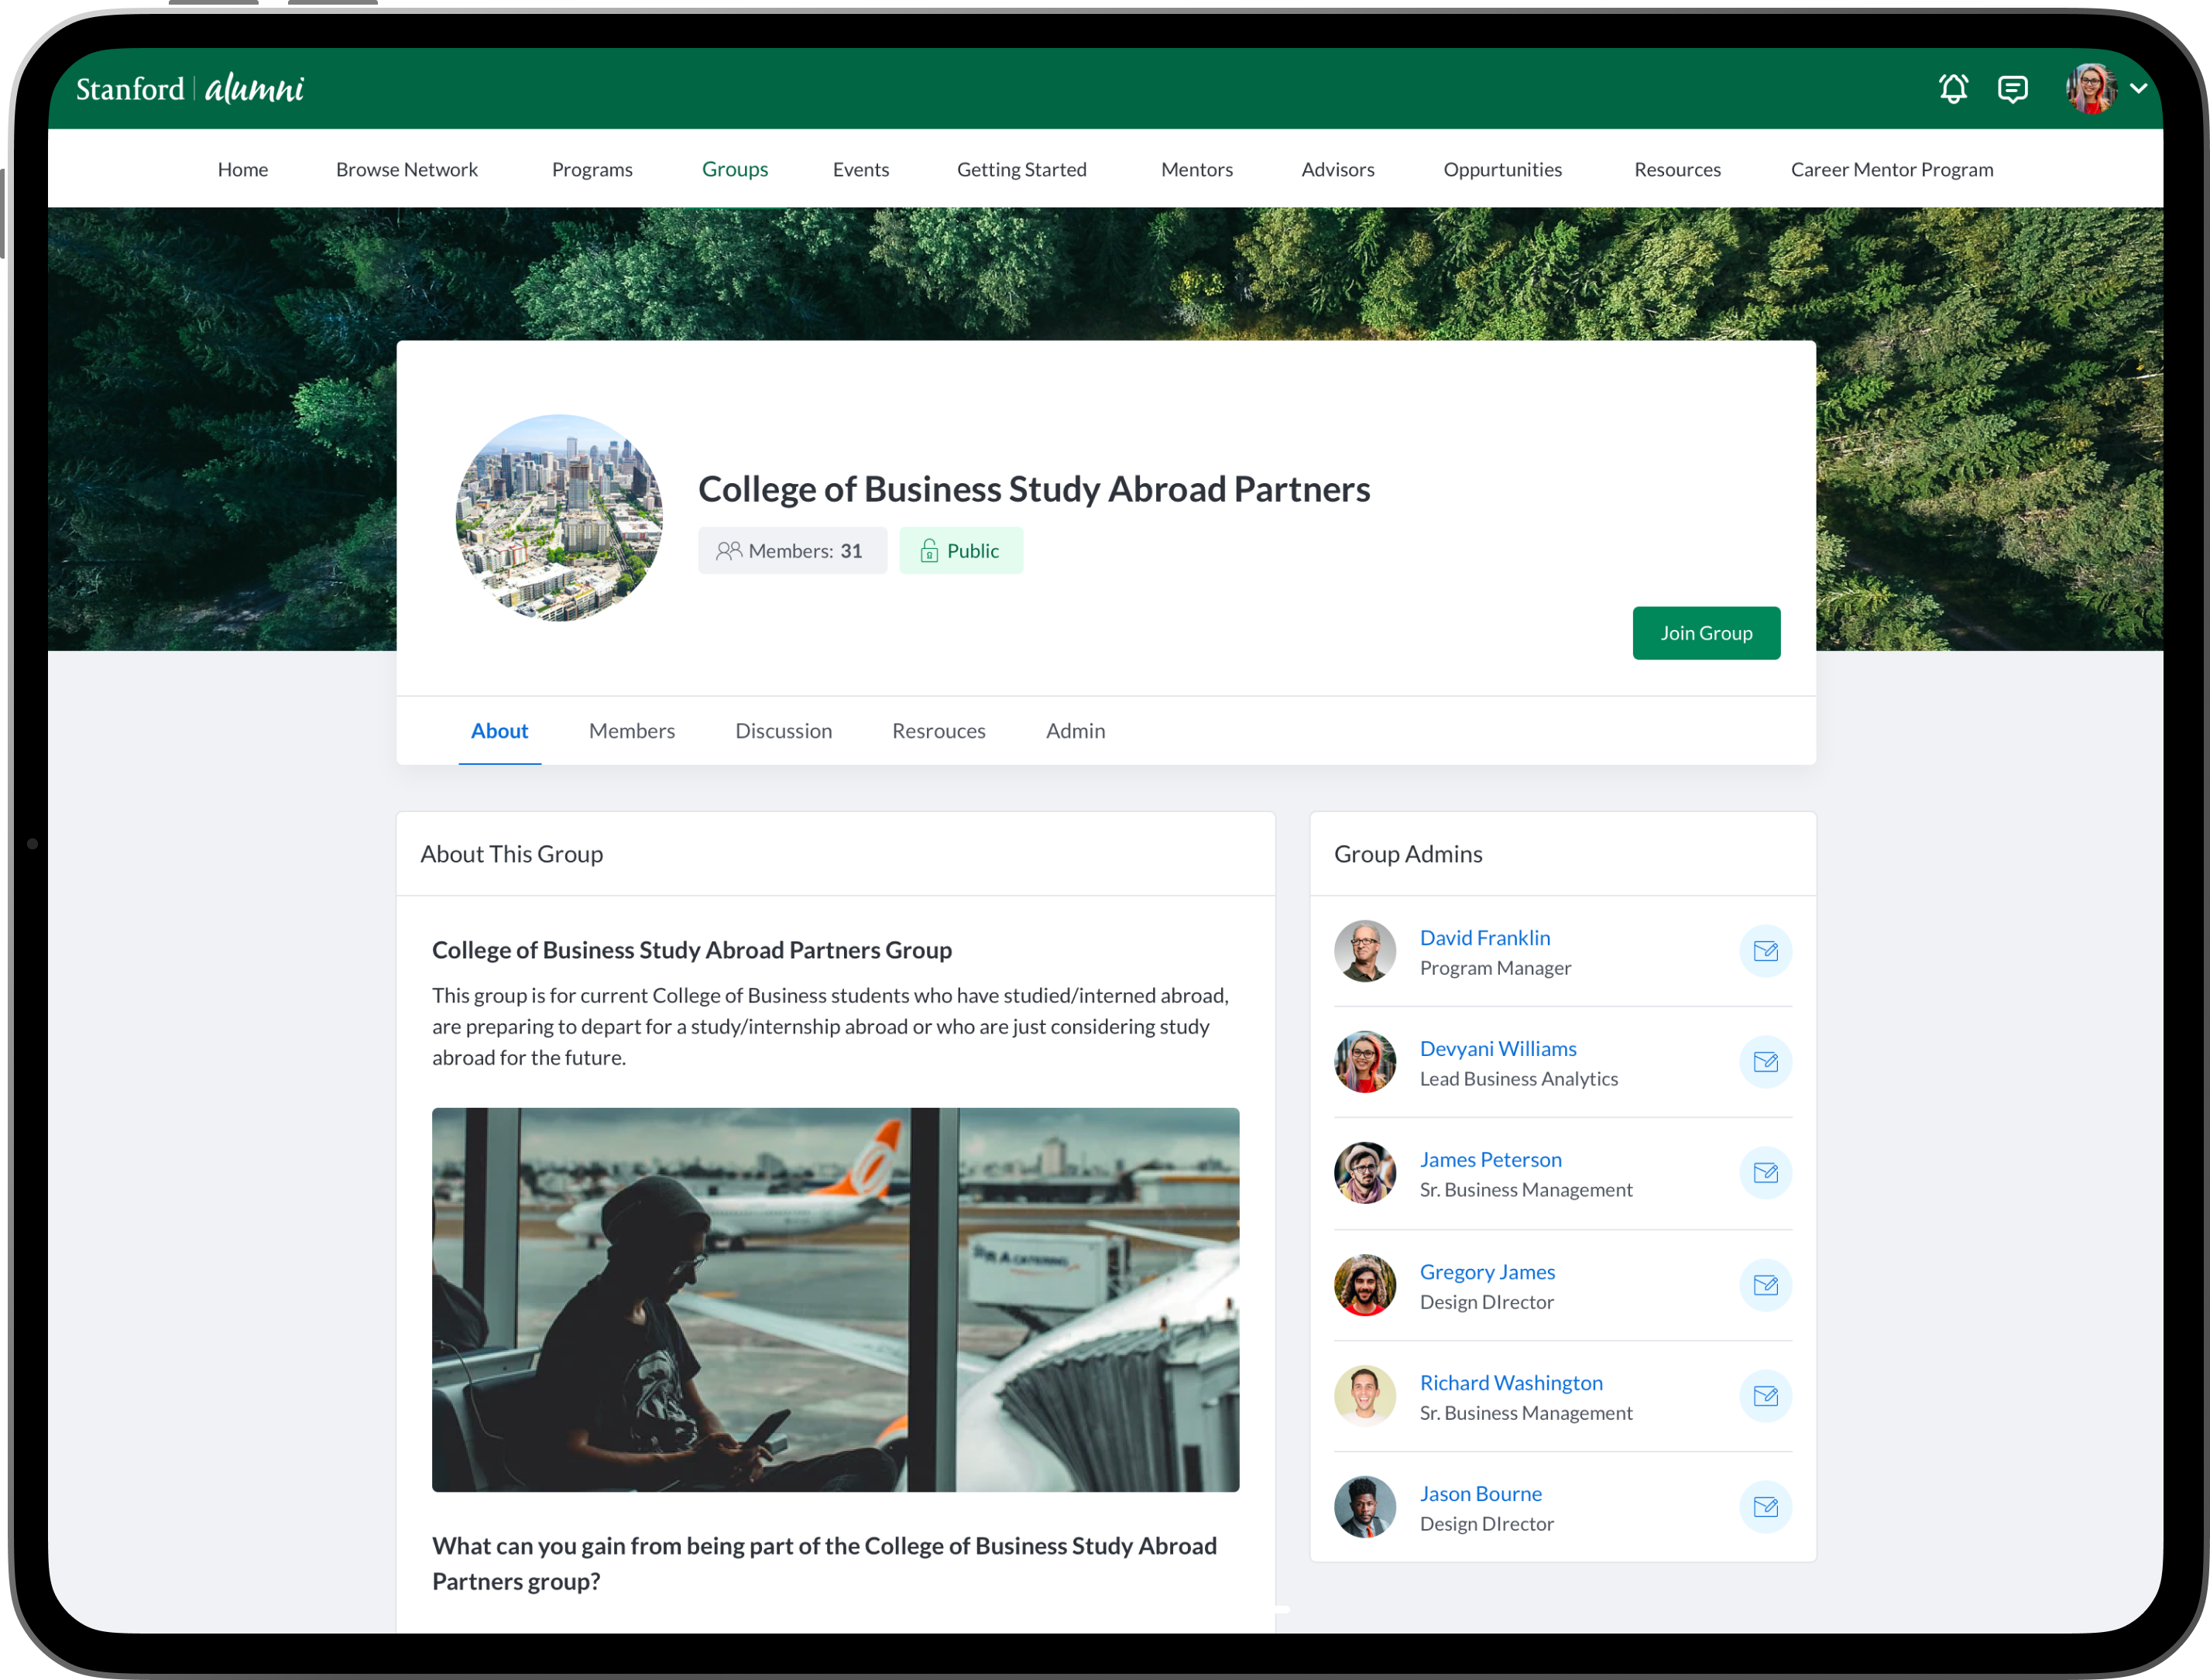Click Richard Washington's email icon
Screen dimensions: 2210x1680
[1765, 1396]
